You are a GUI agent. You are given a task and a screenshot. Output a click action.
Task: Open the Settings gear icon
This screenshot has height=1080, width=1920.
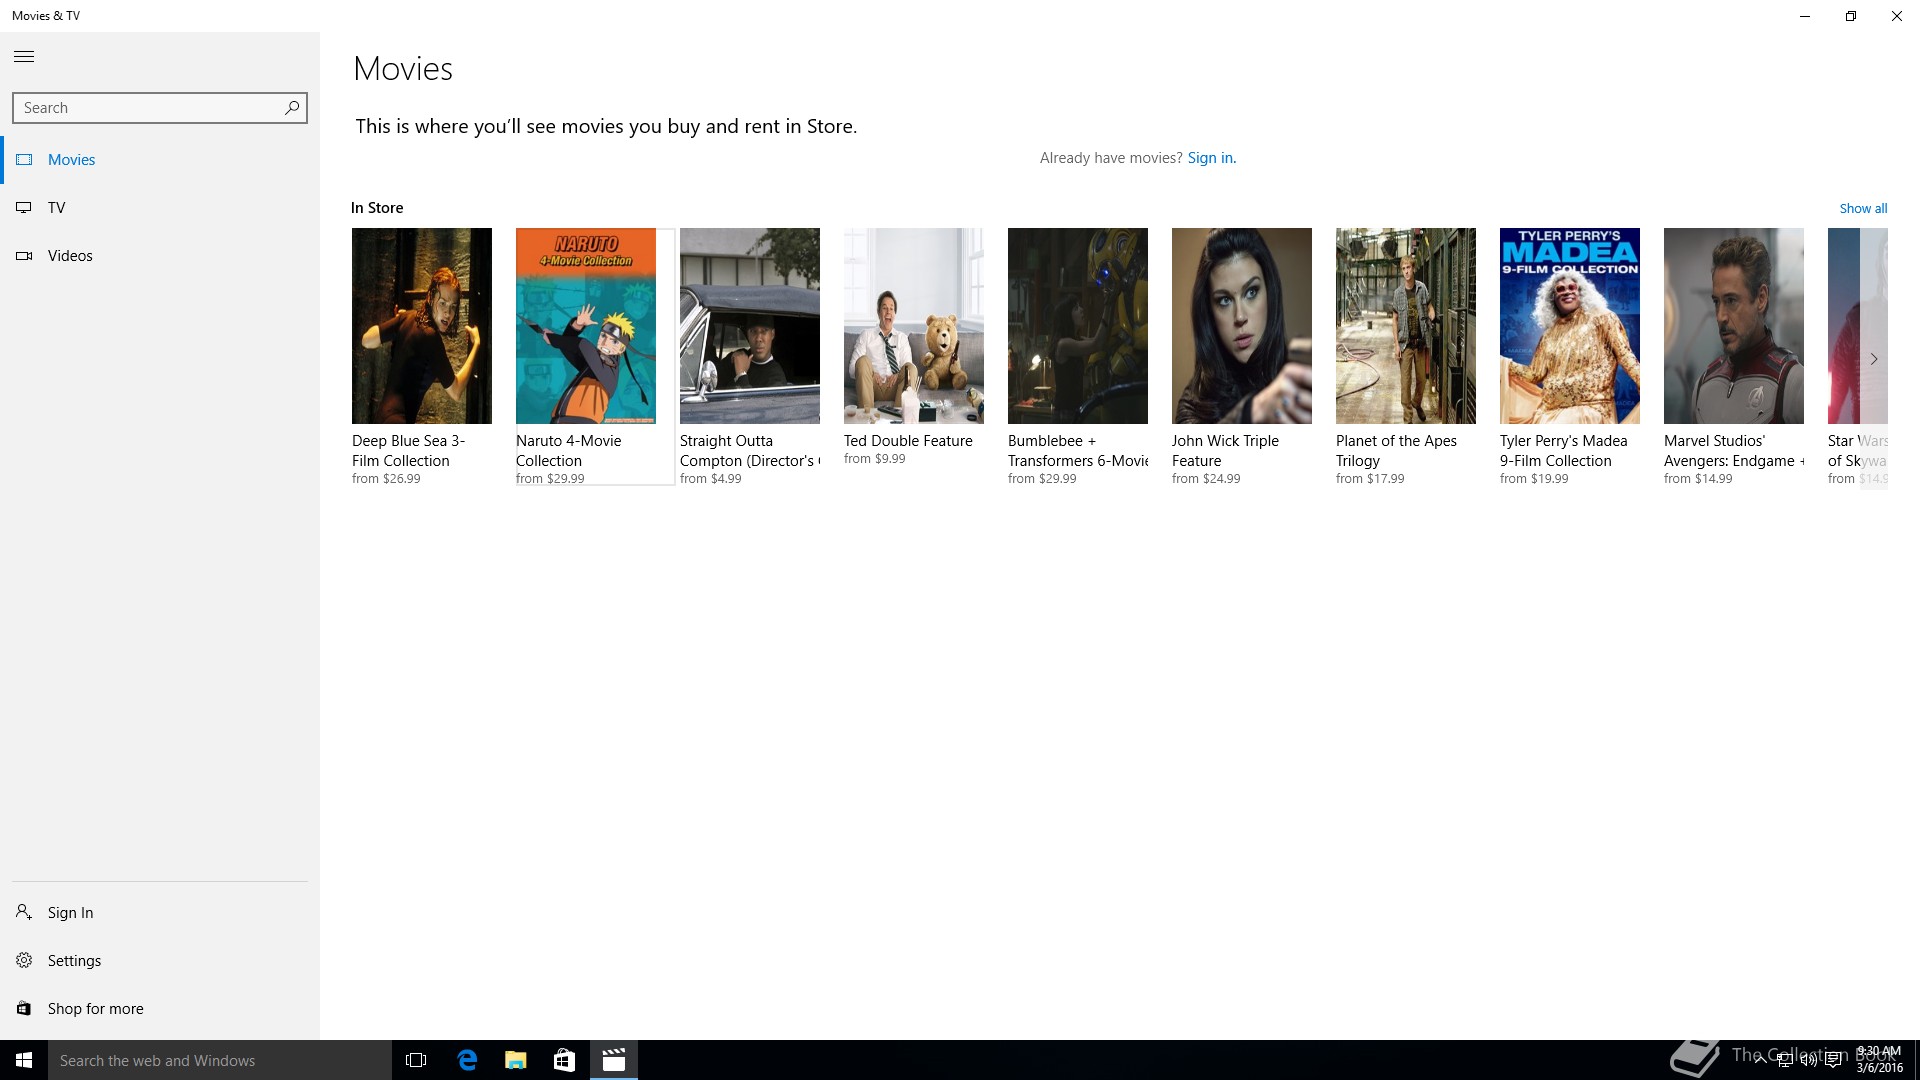coord(24,960)
